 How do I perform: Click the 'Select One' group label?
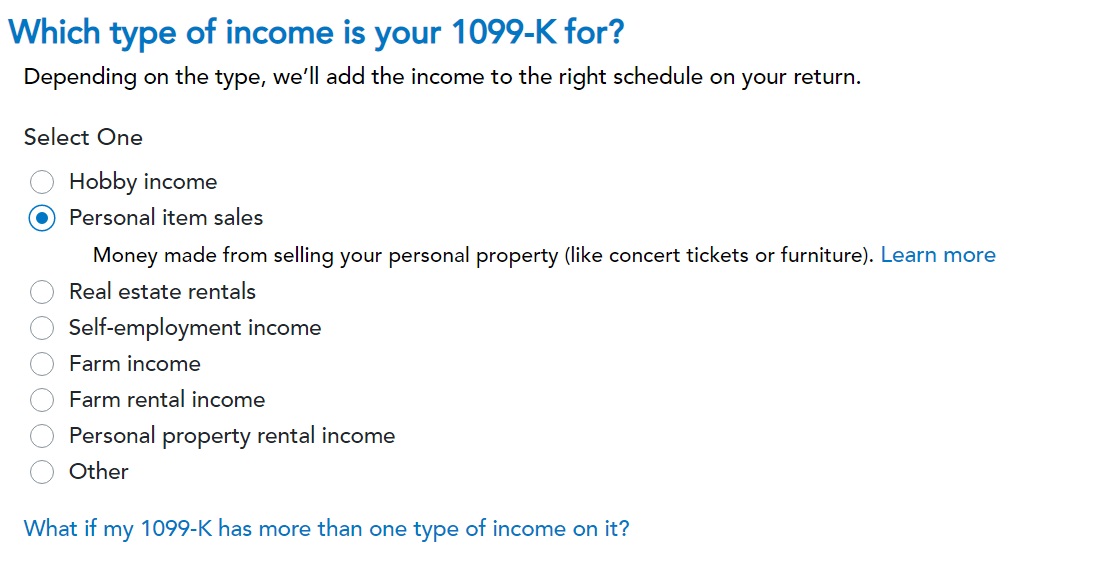[x=83, y=137]
